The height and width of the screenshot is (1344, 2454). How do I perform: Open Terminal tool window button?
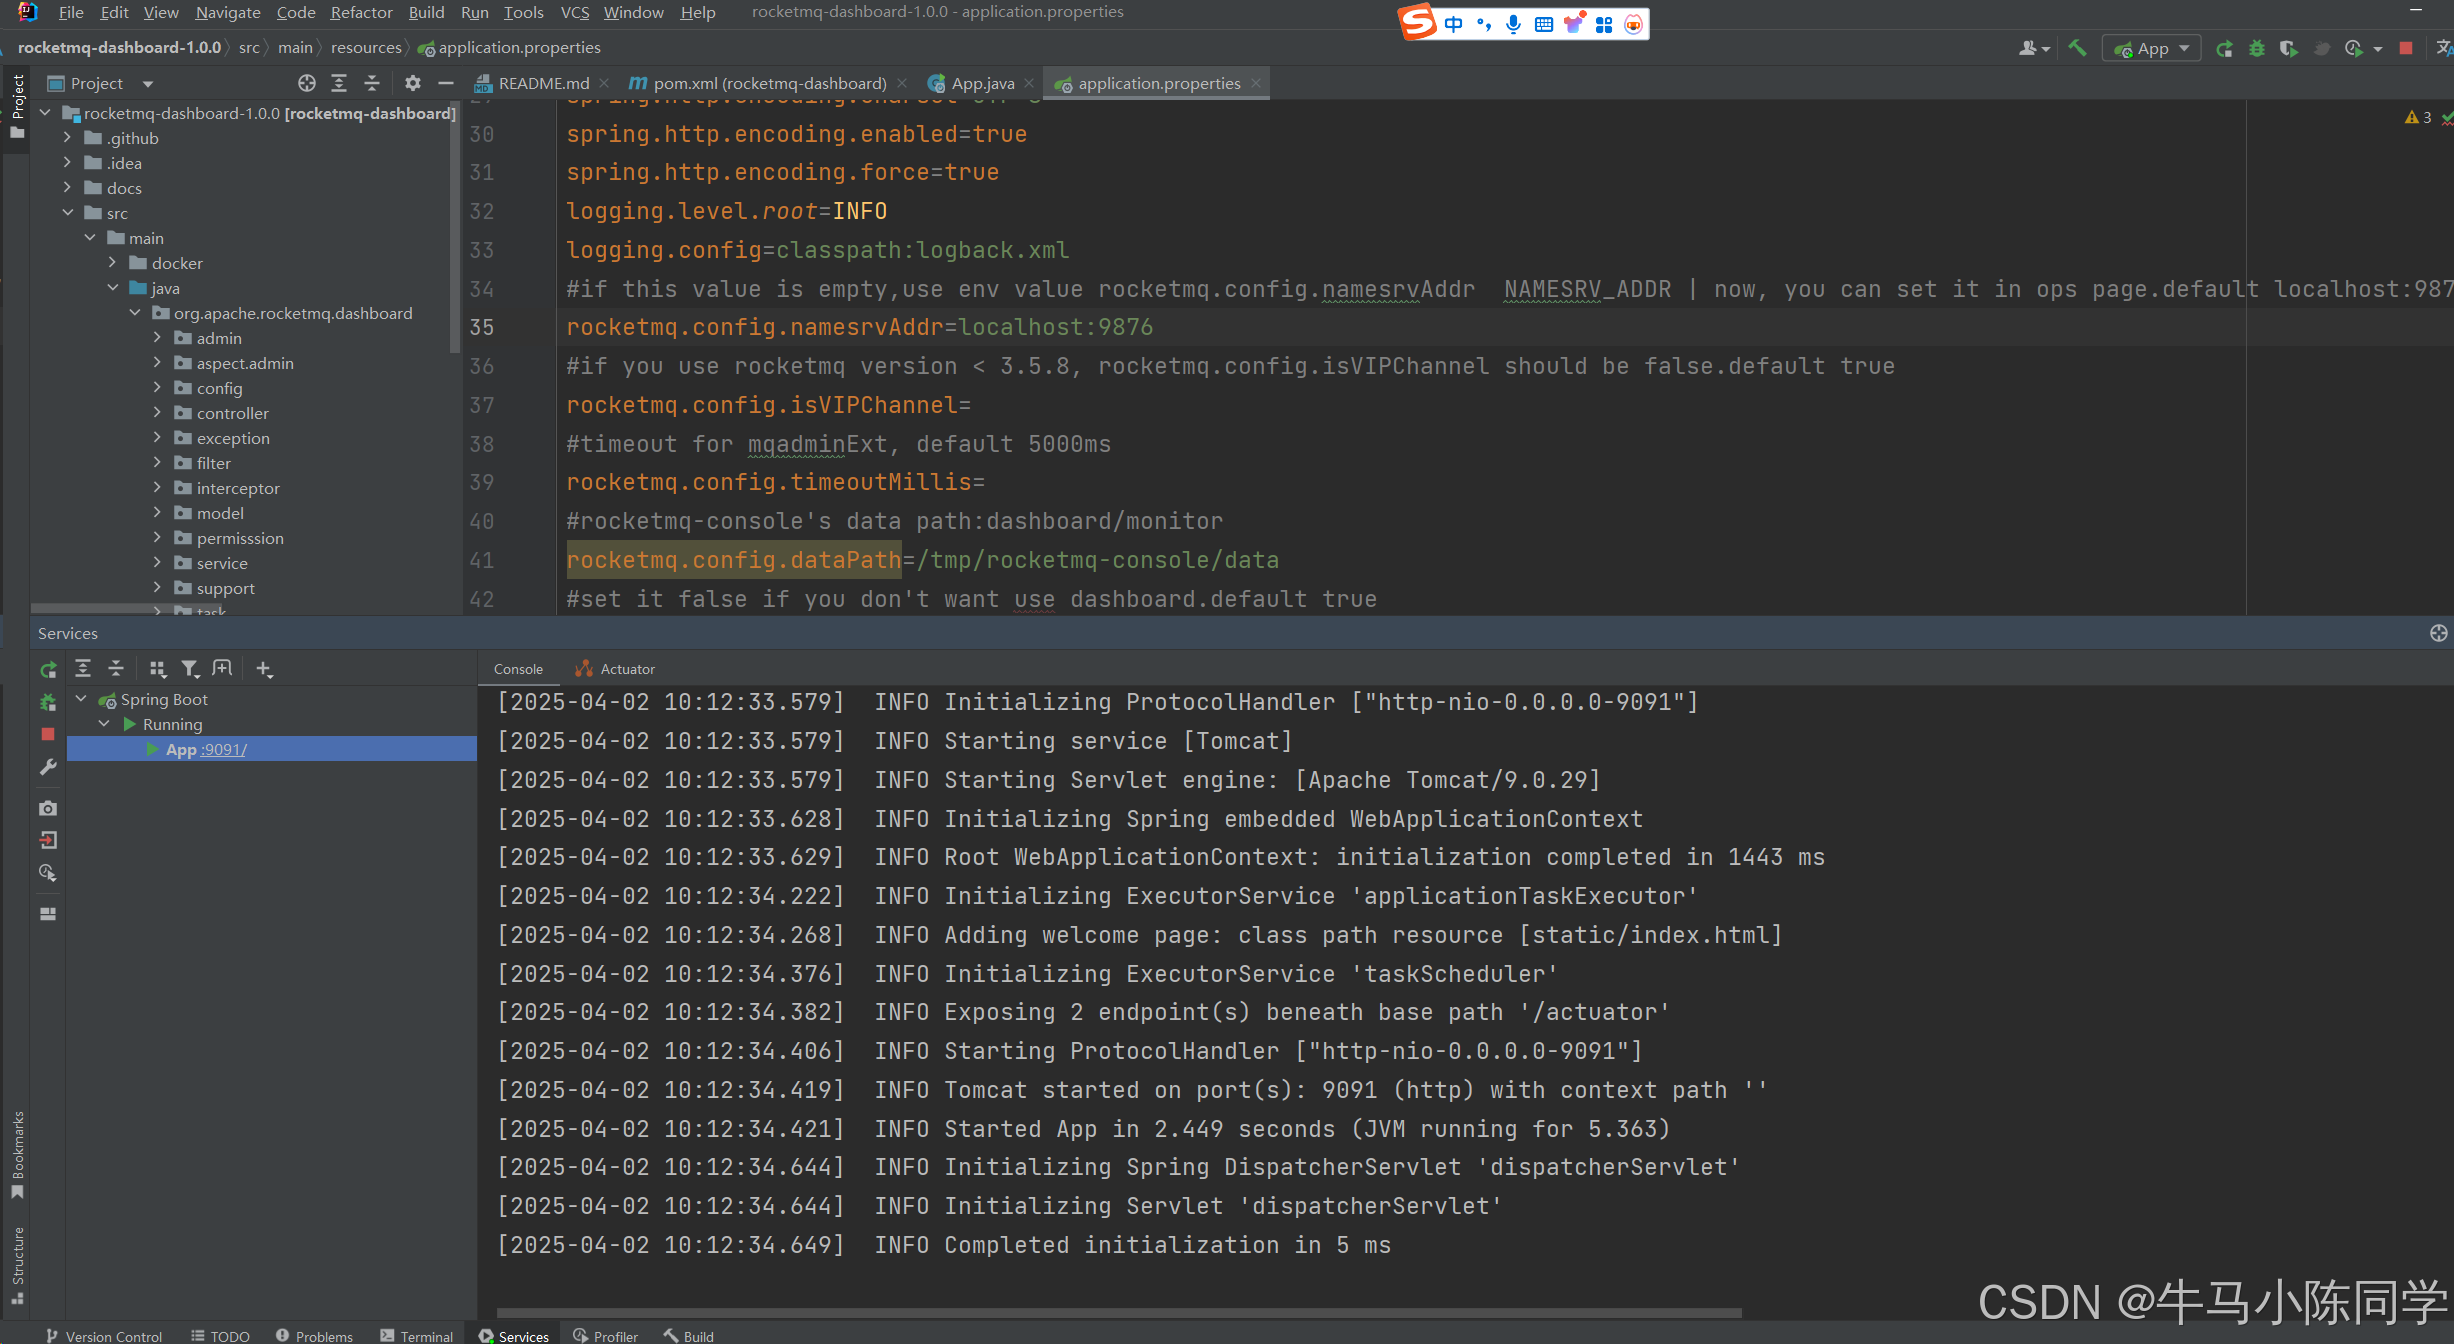click(417, 1336)
